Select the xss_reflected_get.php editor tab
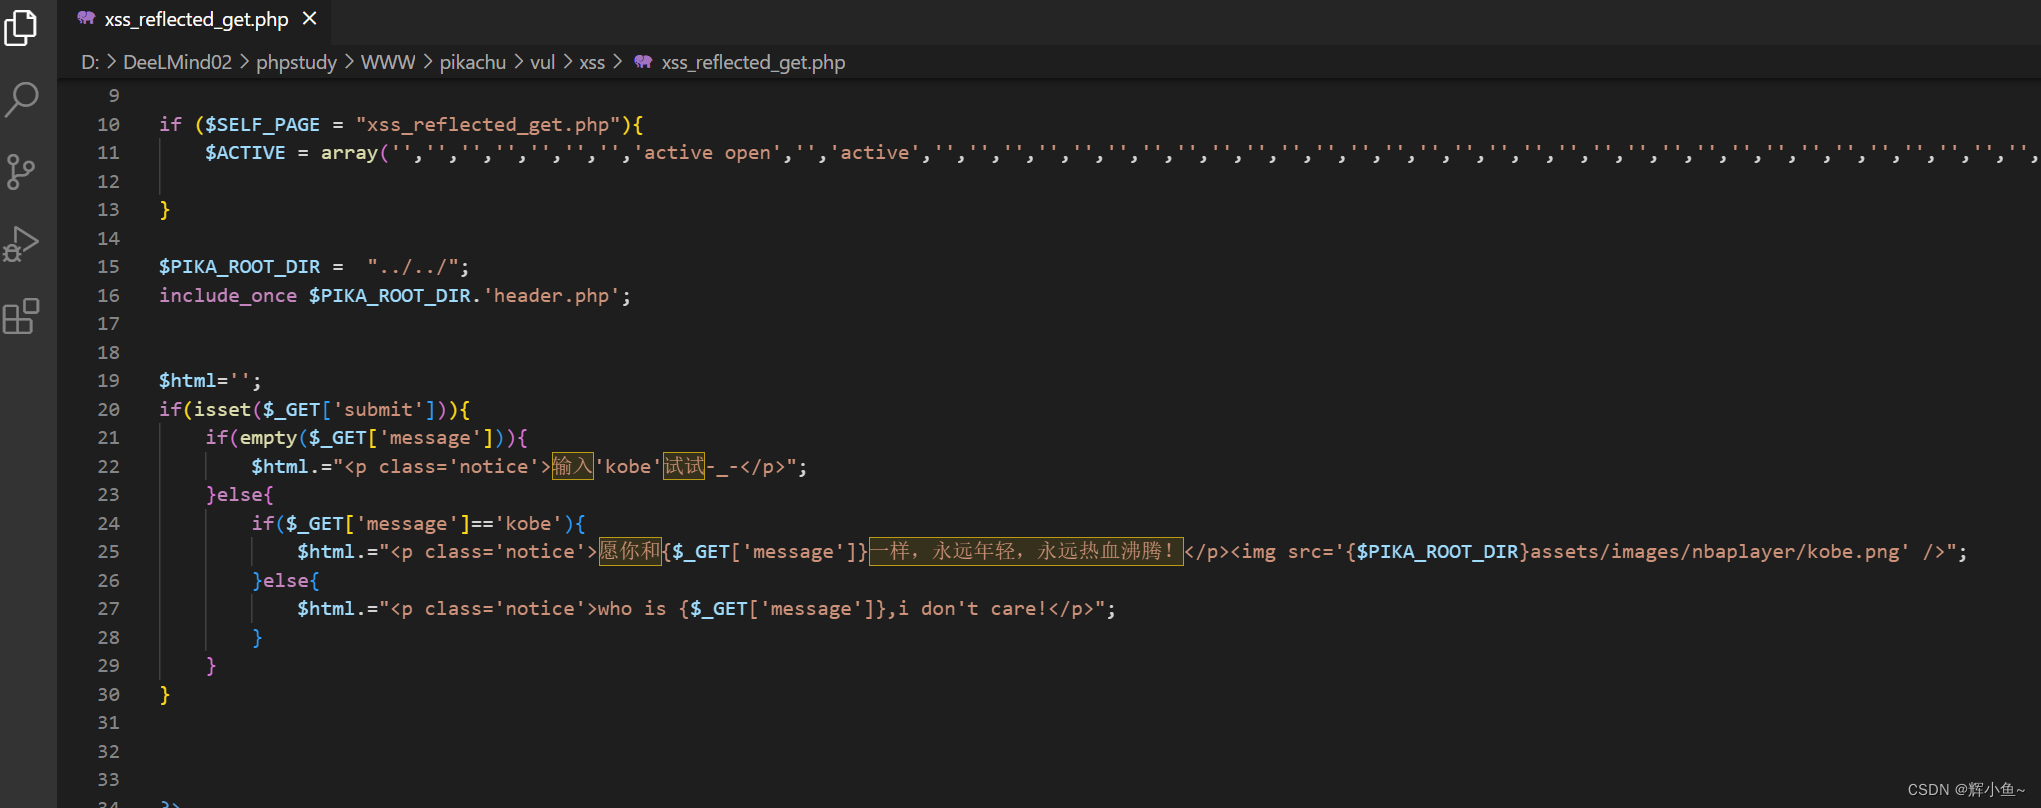The width and height of the screenshot is (2041, 808). click(x=197, y=19)
